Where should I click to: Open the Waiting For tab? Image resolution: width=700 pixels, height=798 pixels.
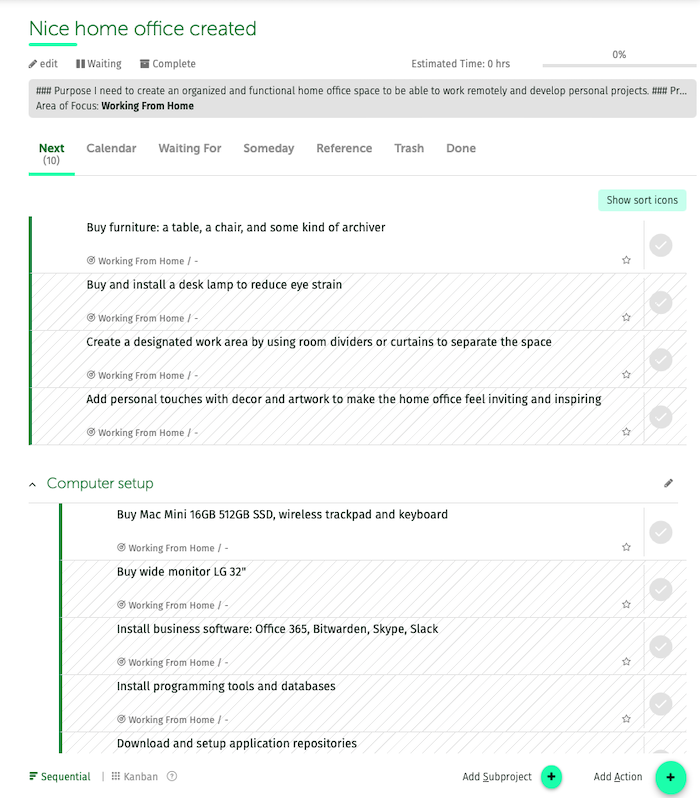[189, 148]
